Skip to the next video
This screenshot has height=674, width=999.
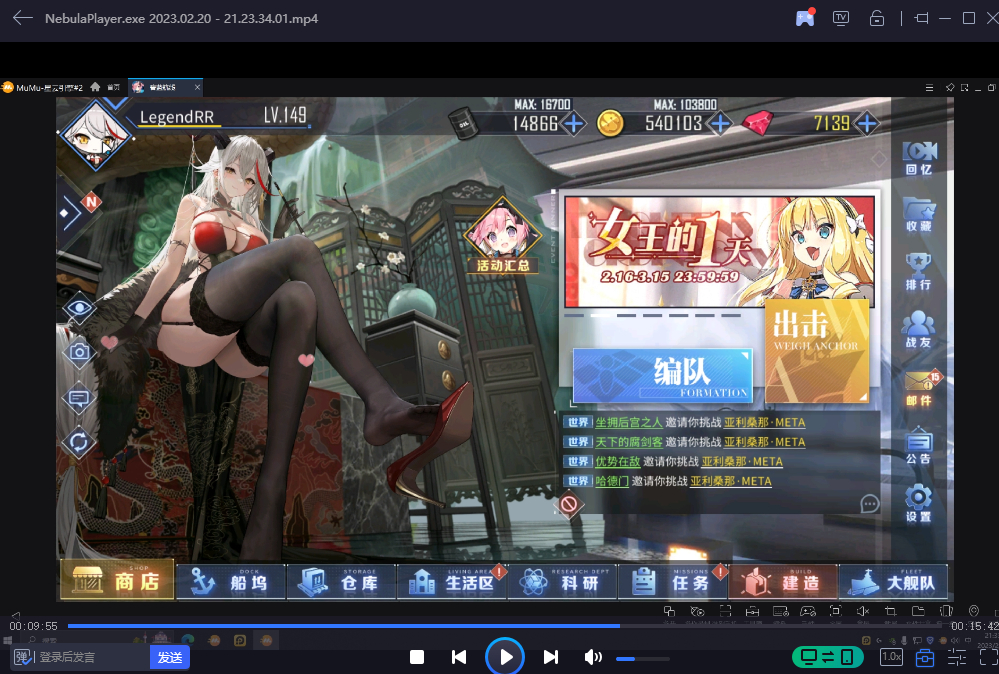coord(551,657)
